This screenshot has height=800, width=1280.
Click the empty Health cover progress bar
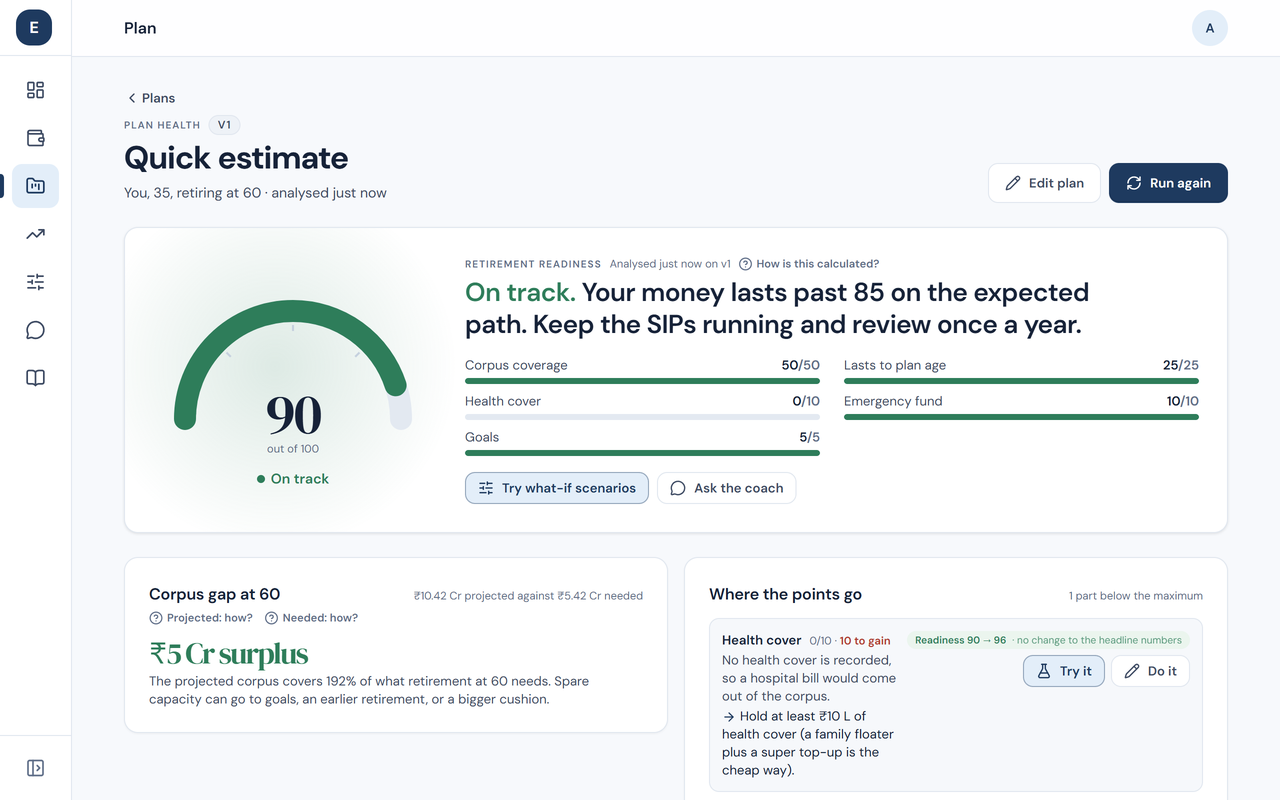[x=642, y=417]
